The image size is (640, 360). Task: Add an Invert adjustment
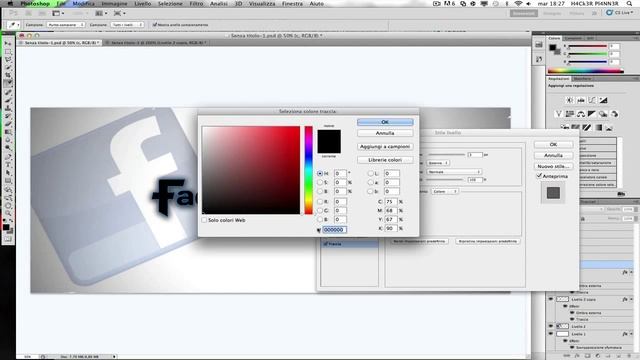point(565,128)
